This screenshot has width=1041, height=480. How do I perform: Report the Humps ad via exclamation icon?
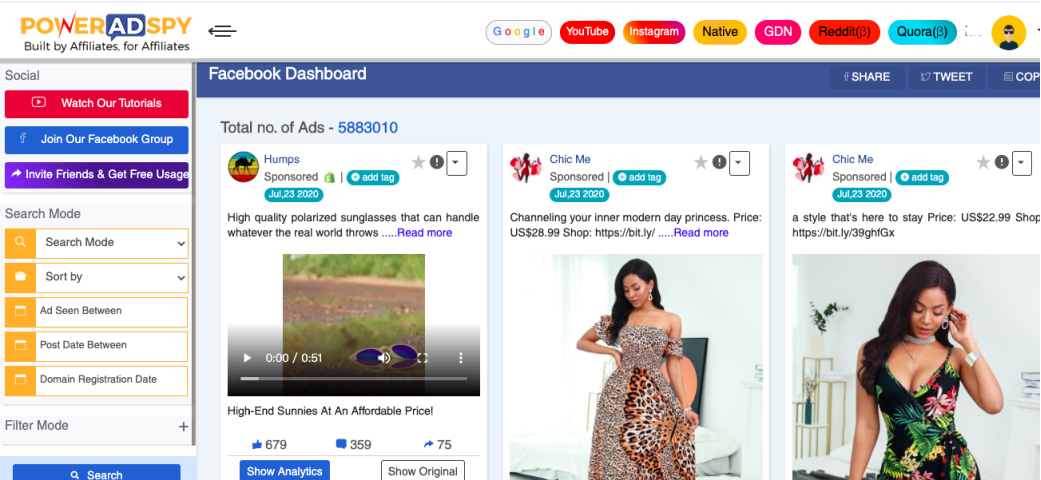coord(436,161)
